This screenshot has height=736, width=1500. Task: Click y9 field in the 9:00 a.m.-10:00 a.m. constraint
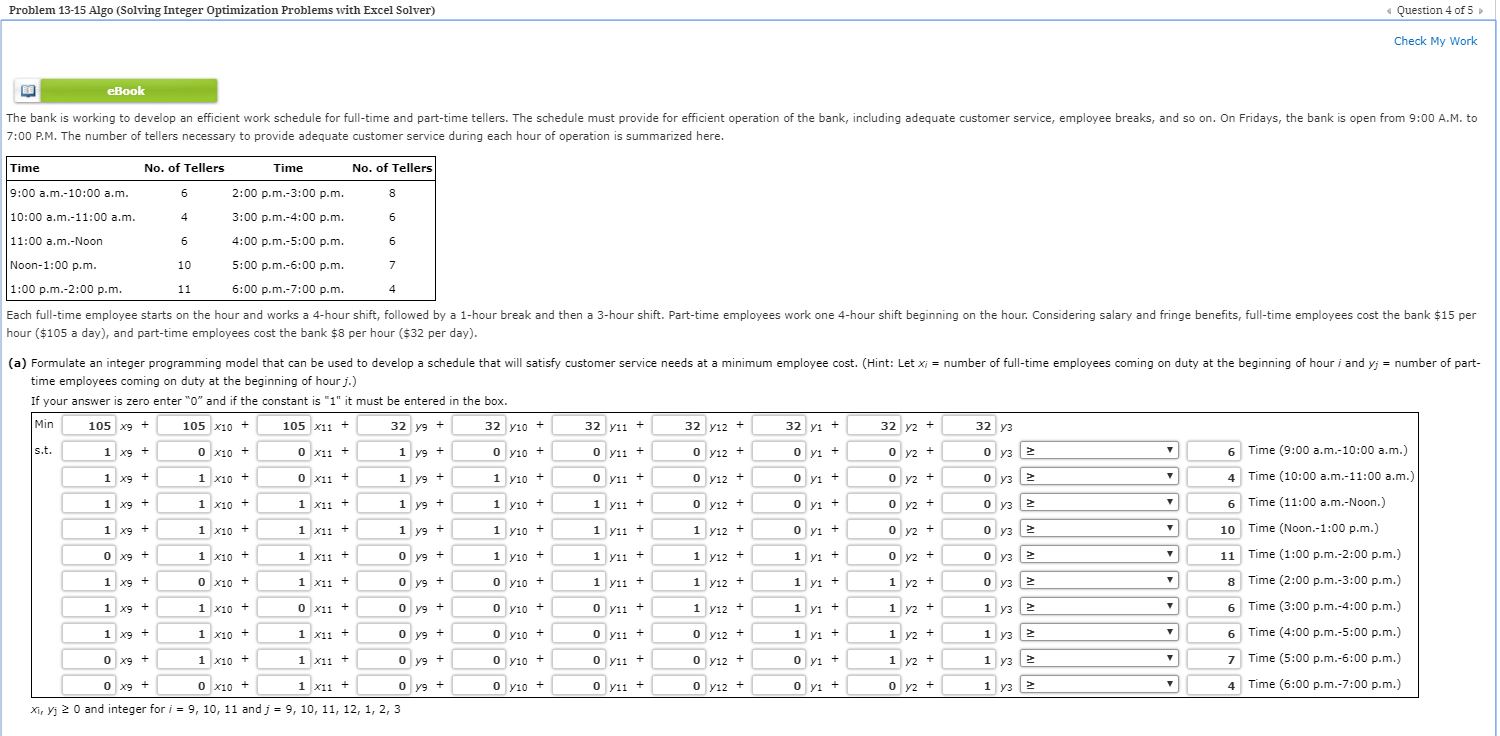tap(384, 451)
